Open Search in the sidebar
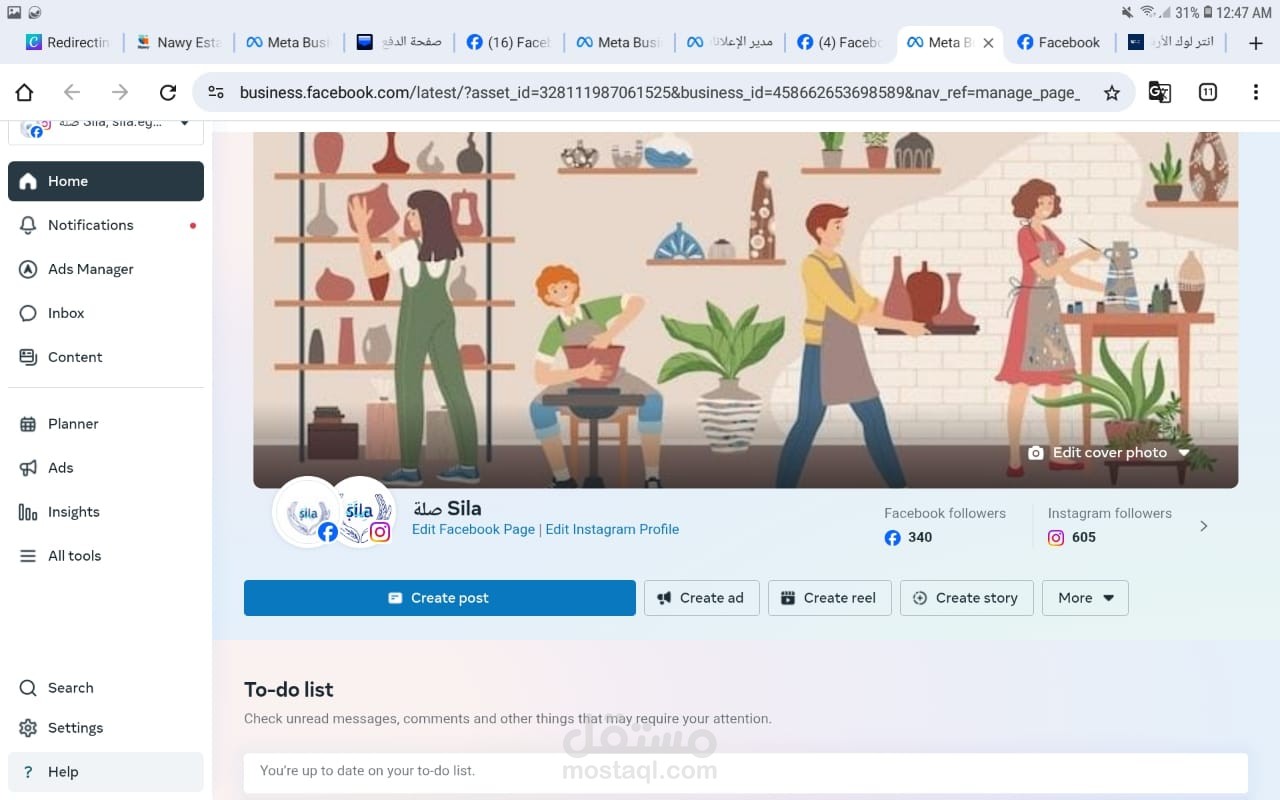1280x800 pixels. click(106, 688)
